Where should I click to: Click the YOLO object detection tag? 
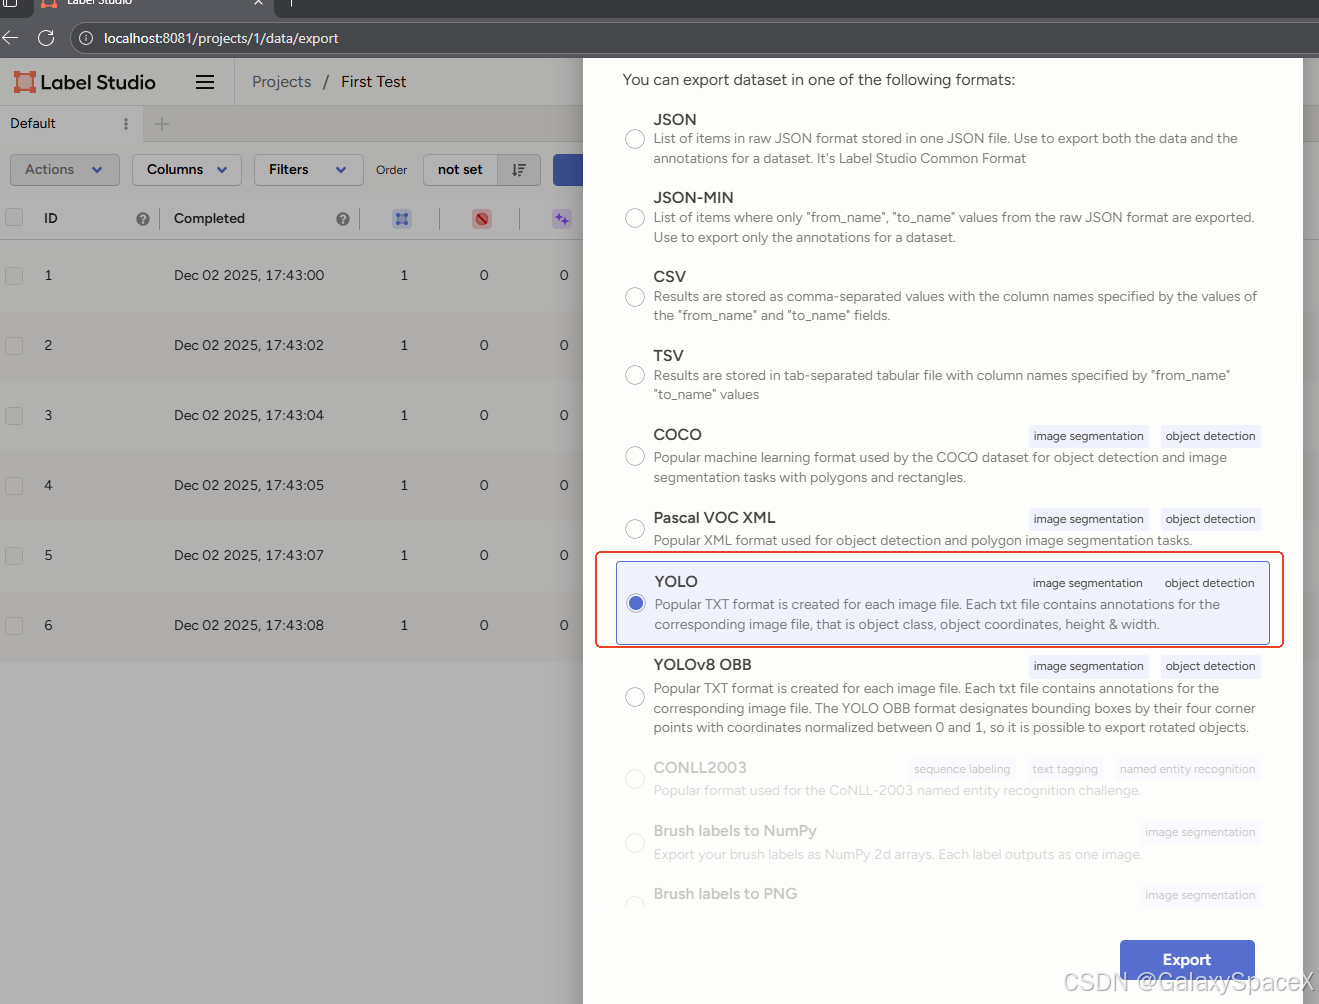coord(1209,583)
